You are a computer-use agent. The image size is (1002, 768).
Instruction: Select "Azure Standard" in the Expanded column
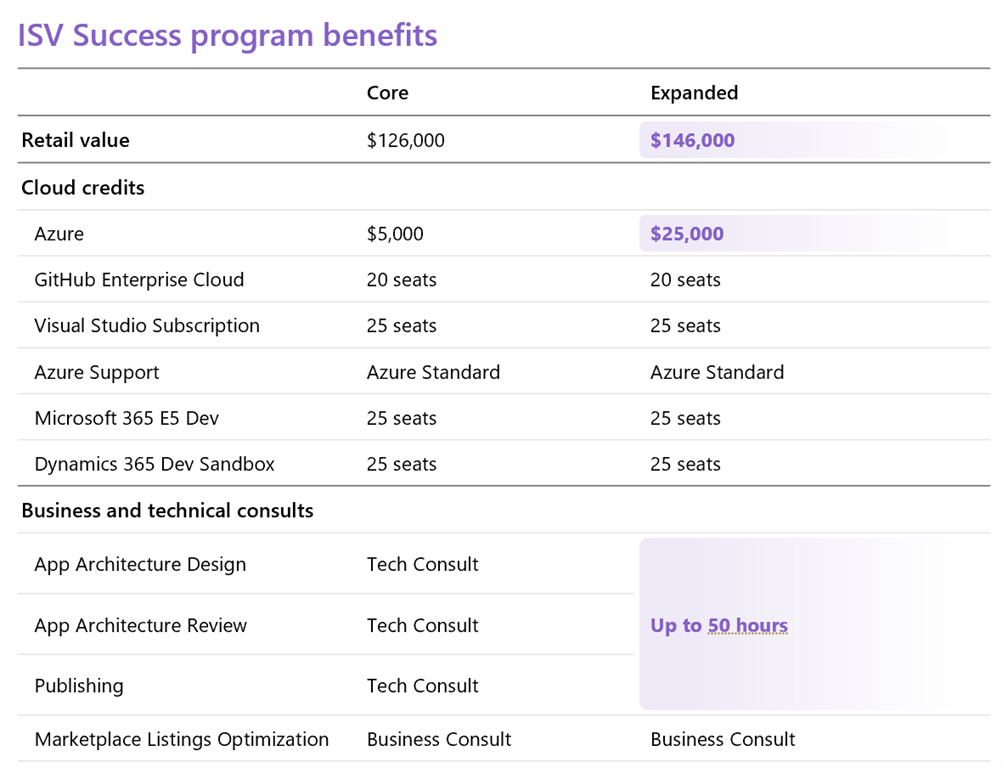(717, 372)
